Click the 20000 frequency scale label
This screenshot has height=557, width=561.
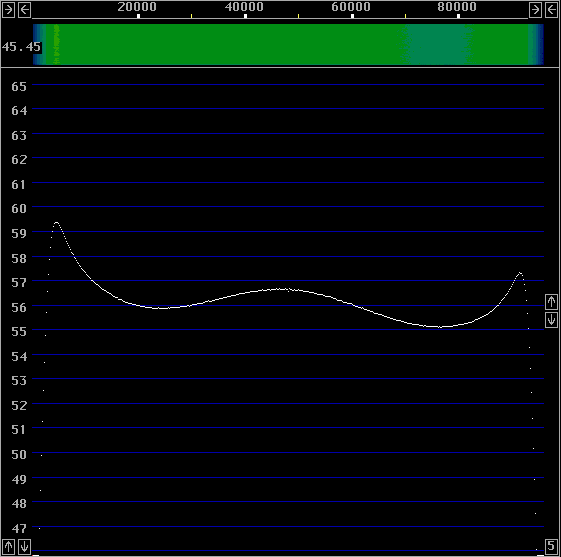[137, 7]
